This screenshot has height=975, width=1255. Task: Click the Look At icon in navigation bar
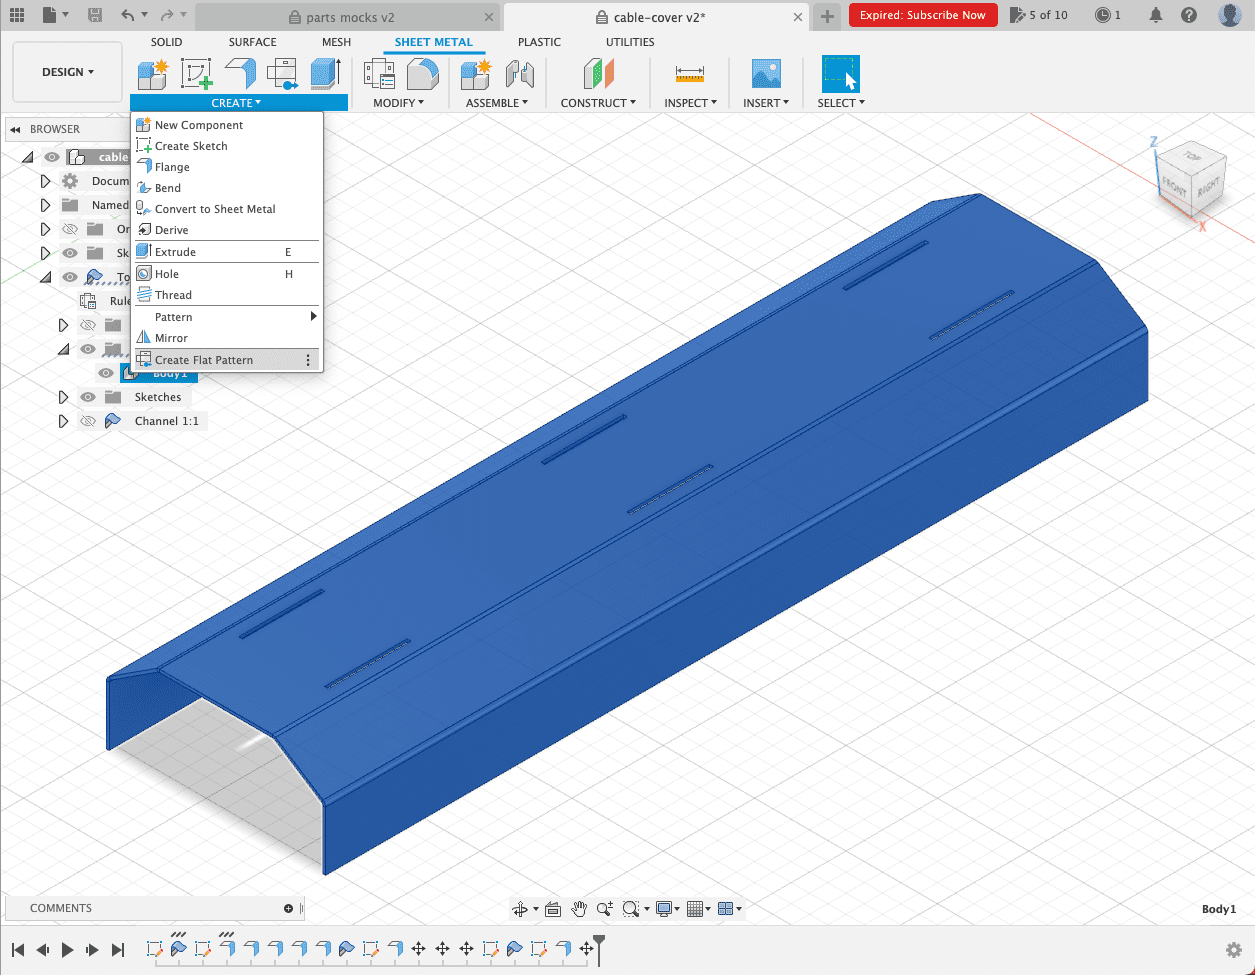[x=553, y=909]
